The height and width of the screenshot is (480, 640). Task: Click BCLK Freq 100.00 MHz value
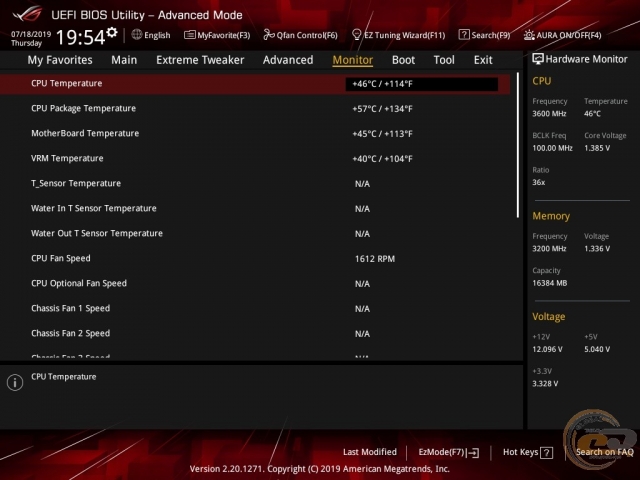(552, 148)
